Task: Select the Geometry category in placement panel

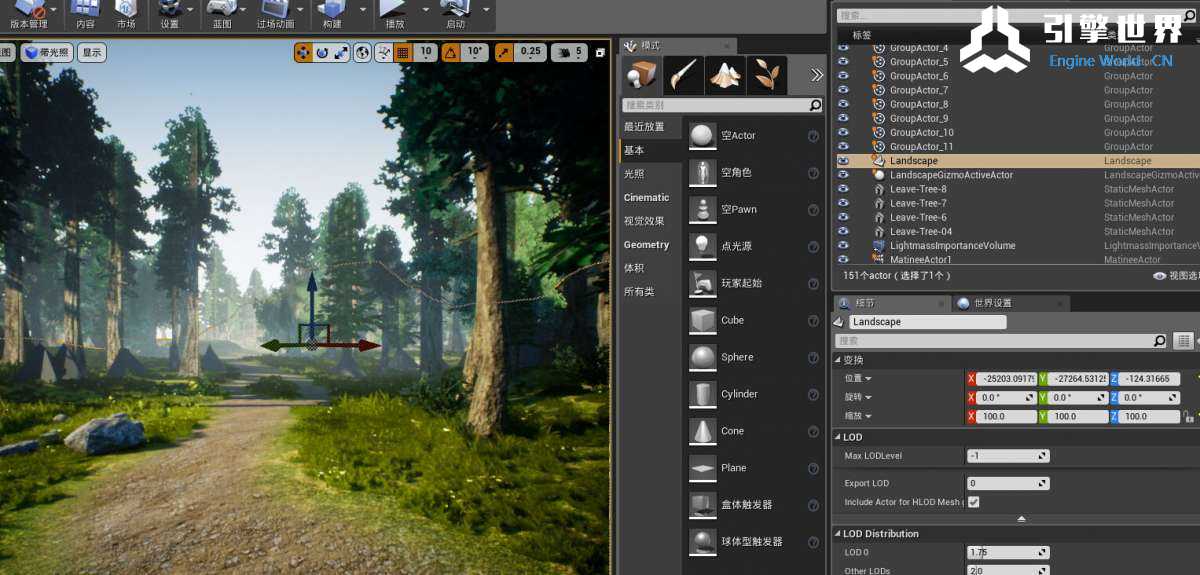Action: [646, 245]
